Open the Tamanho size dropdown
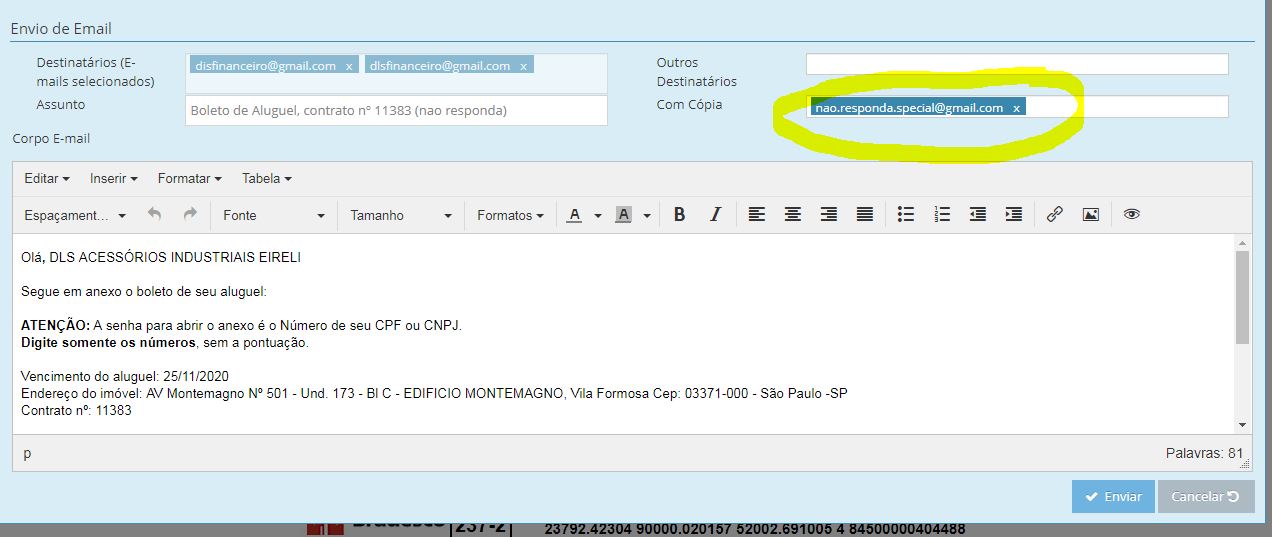This screenshot has width=1272, height=537. pos(400,215)
